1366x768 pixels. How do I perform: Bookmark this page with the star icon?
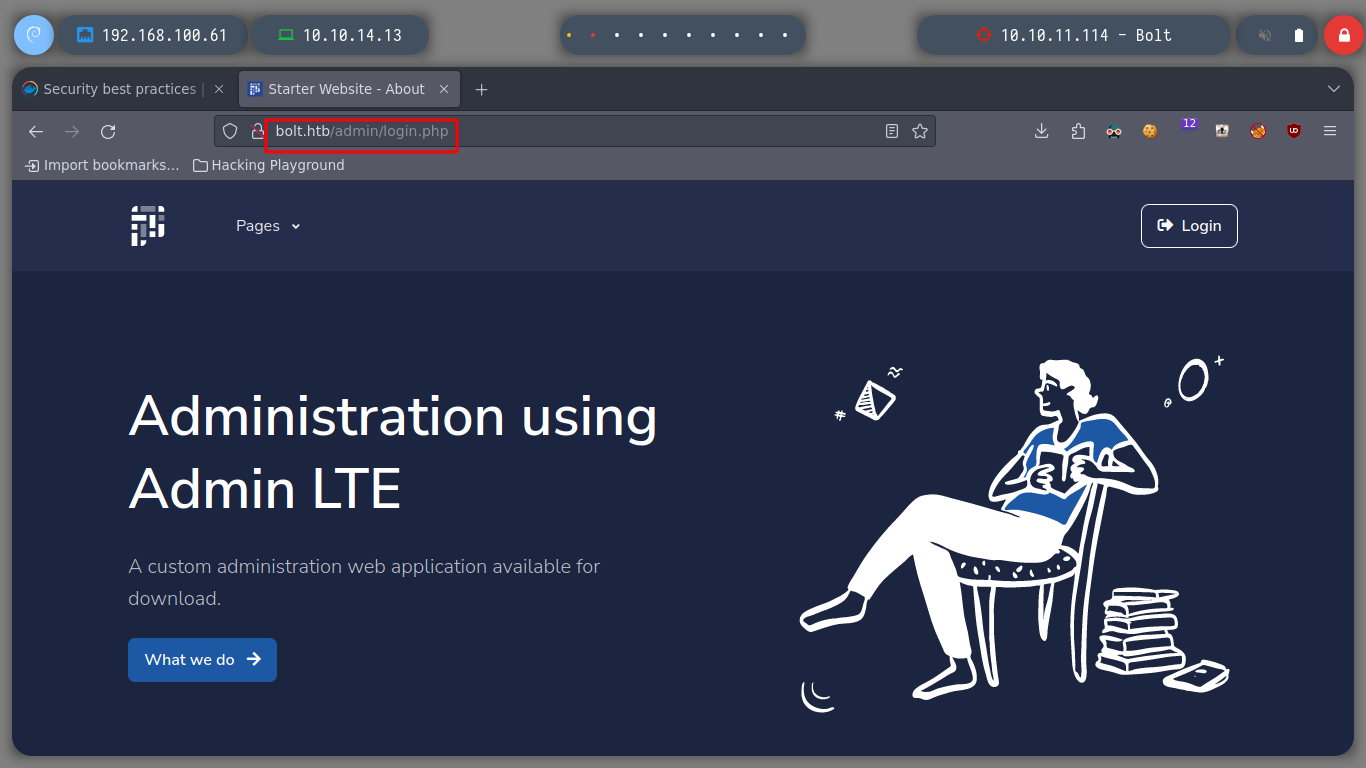(920, 131)
